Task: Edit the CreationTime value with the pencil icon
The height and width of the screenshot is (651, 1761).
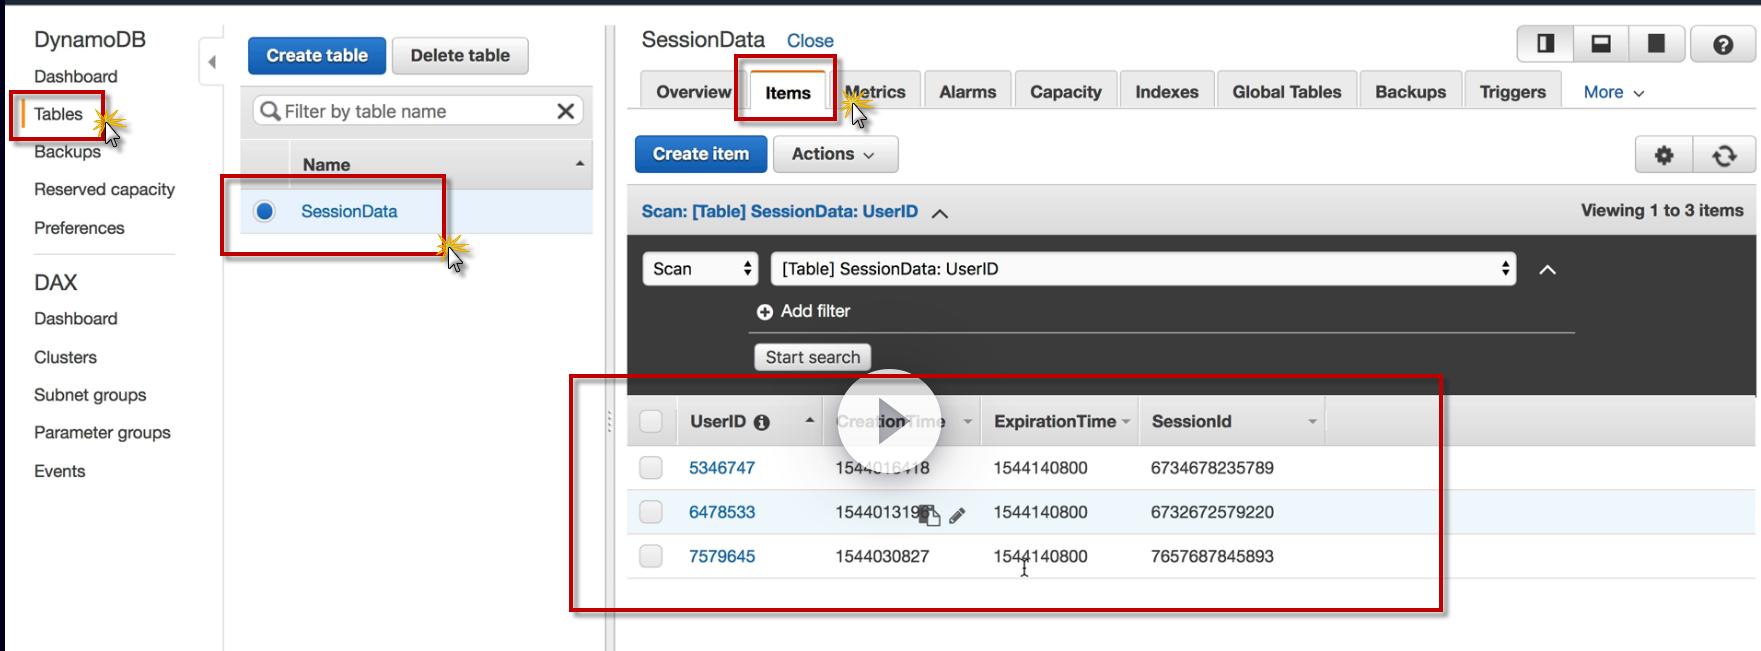Action: click(957, 515)
